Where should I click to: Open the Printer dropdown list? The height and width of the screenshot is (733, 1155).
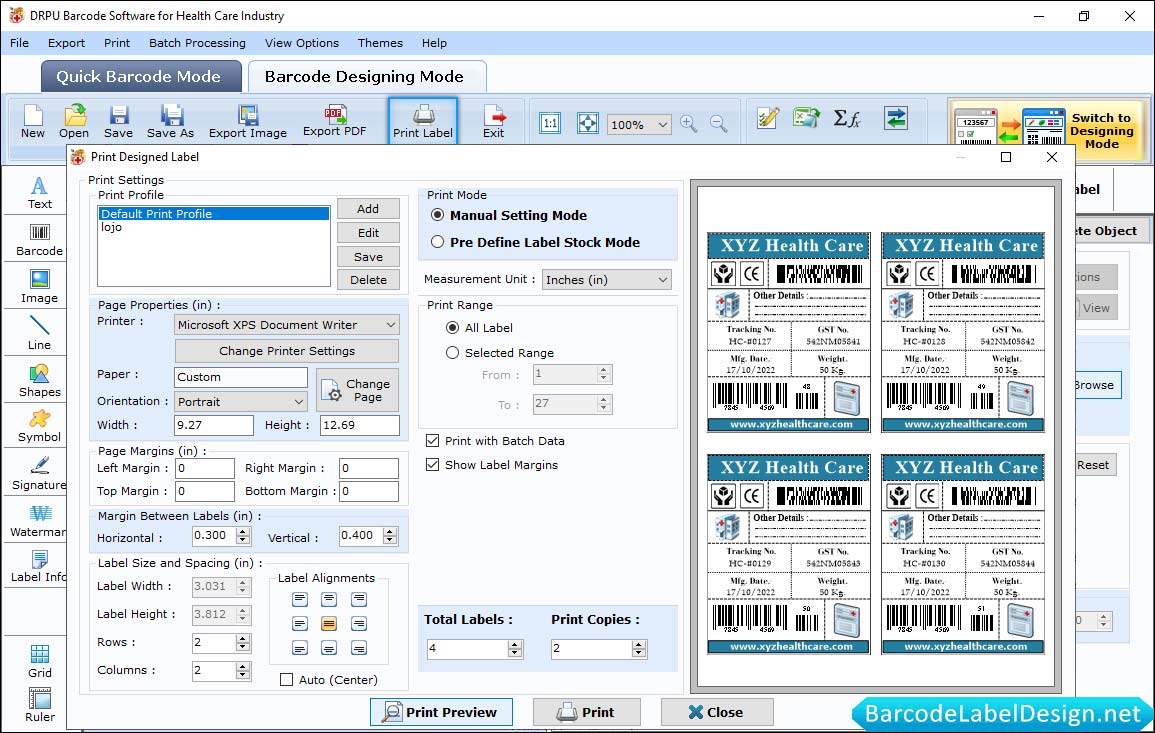tap(287, 325)
